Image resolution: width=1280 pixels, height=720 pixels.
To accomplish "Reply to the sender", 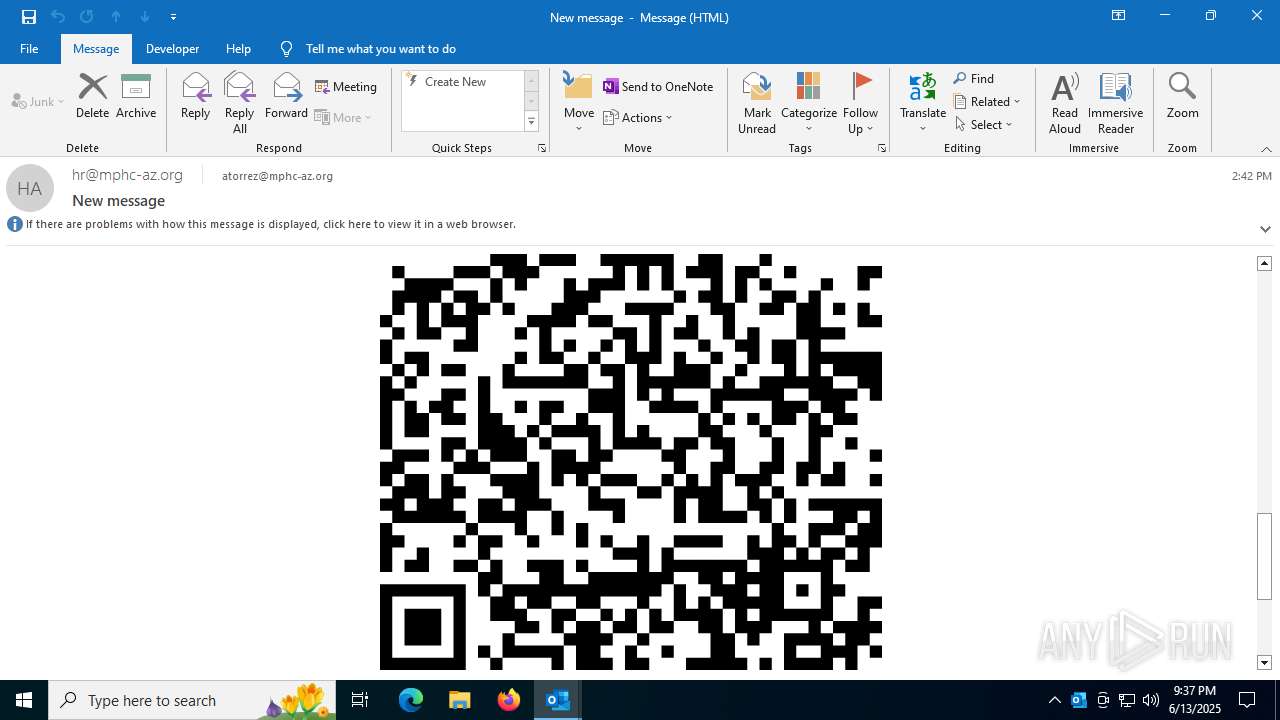I will [x=195, y=96].
